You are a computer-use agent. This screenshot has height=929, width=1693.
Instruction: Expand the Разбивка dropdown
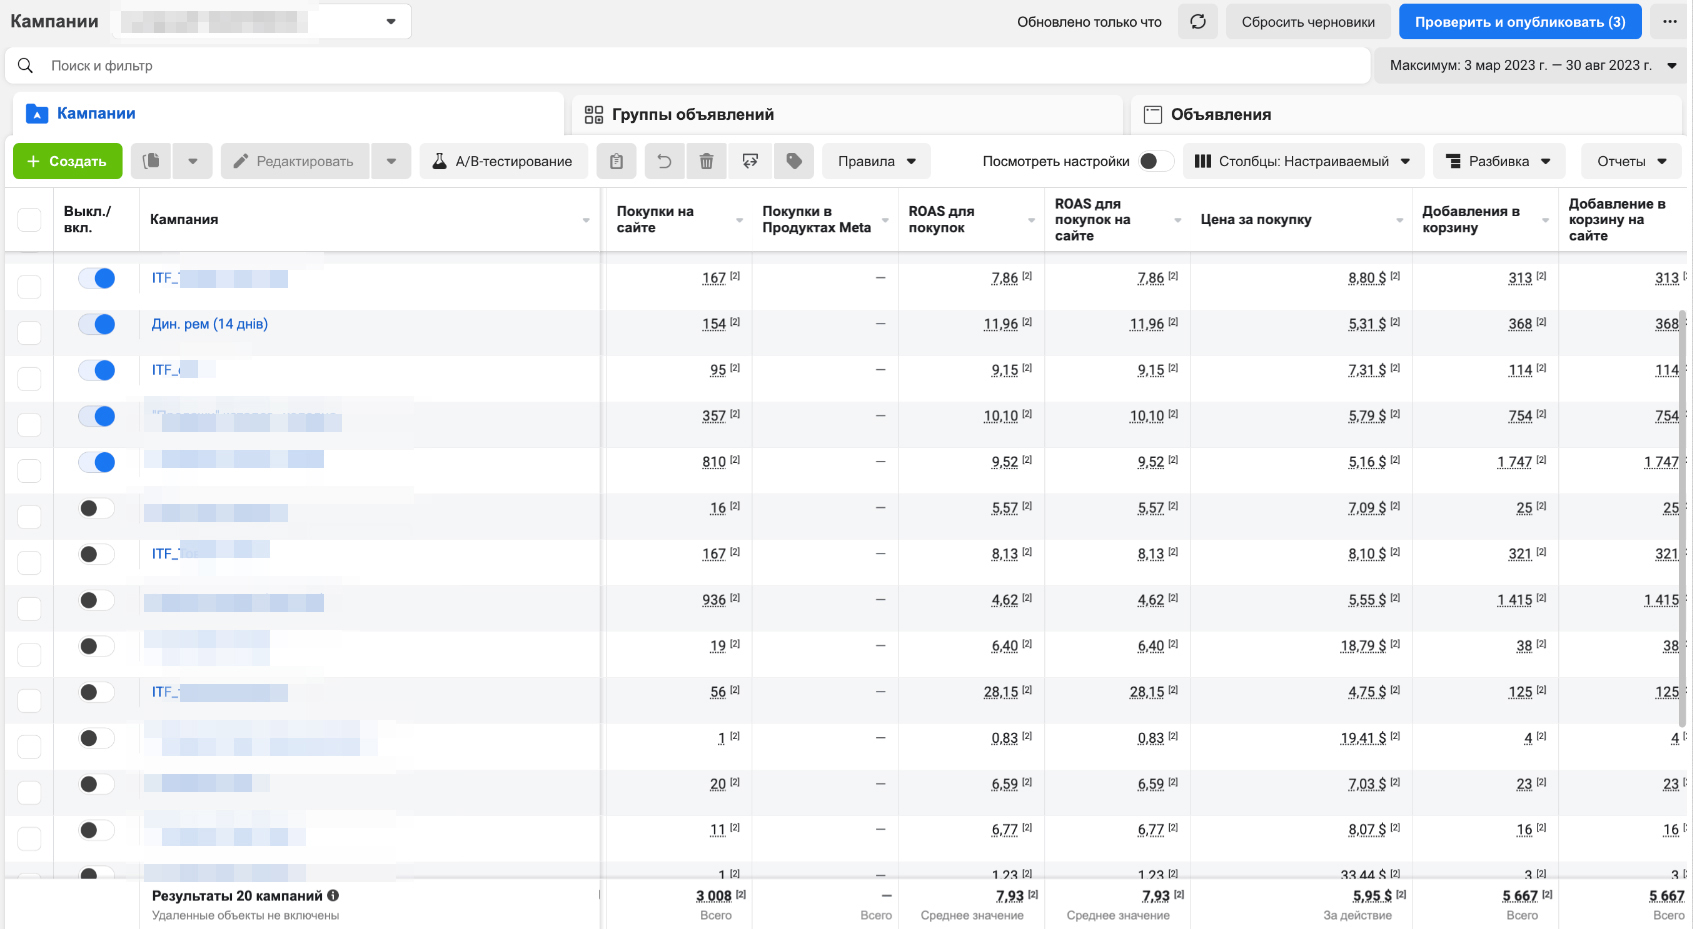(x=1498, y=161)
